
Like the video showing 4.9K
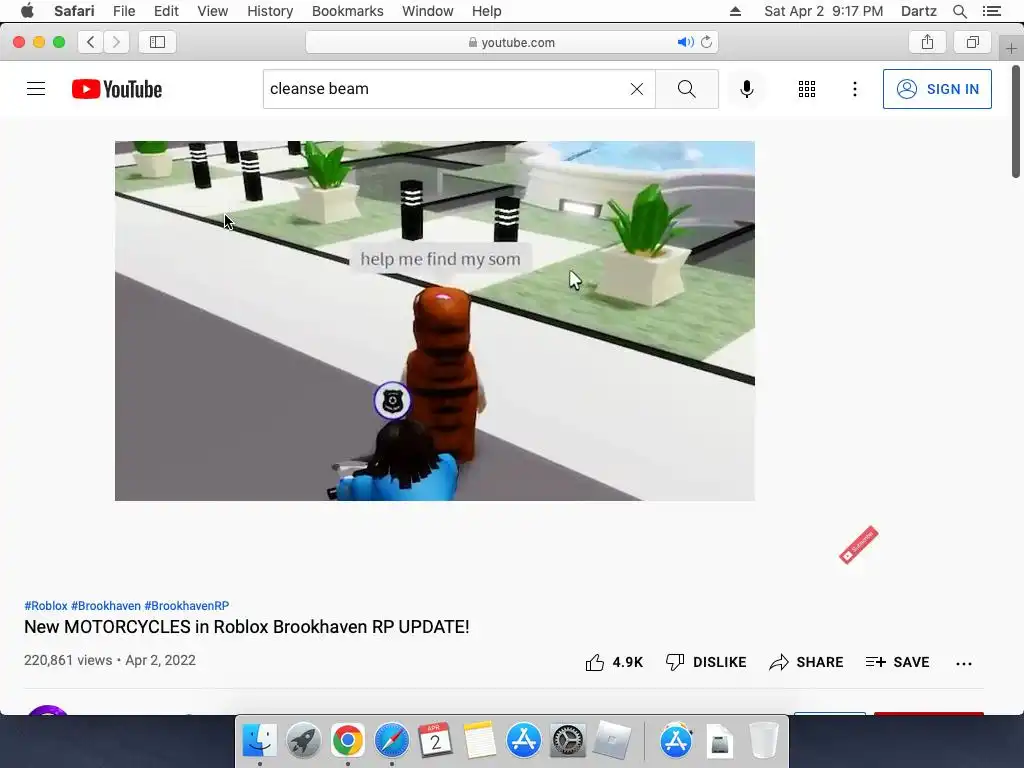(x=614, y=662)
